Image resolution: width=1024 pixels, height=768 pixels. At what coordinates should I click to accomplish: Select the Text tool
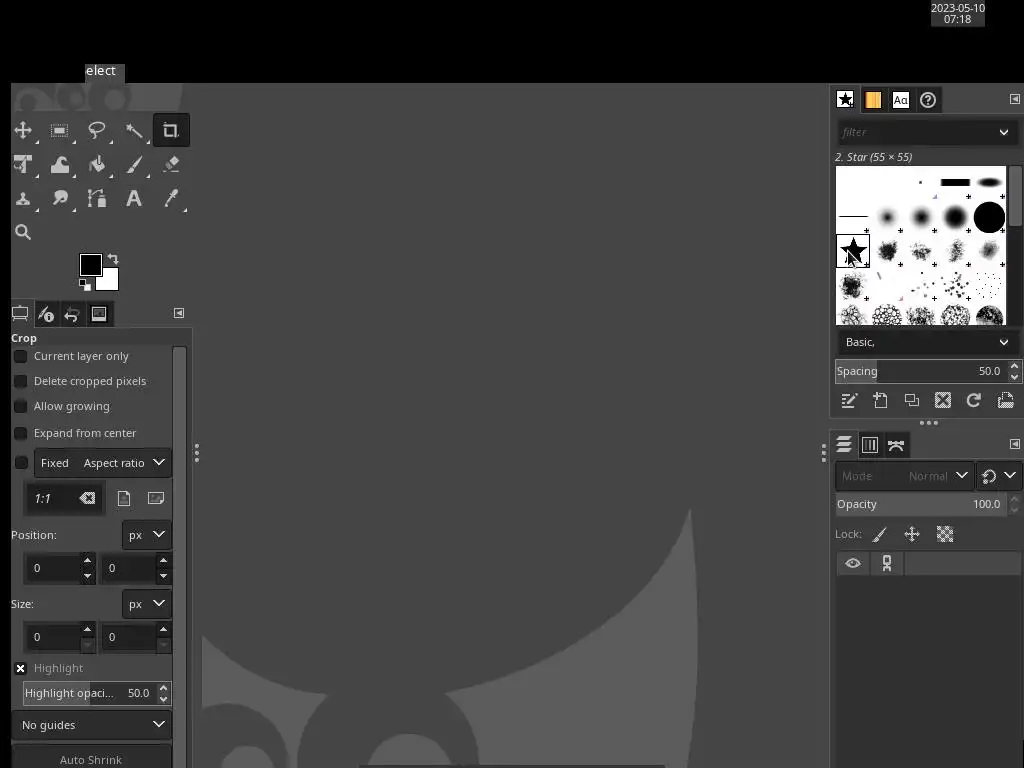coord(134,198)
